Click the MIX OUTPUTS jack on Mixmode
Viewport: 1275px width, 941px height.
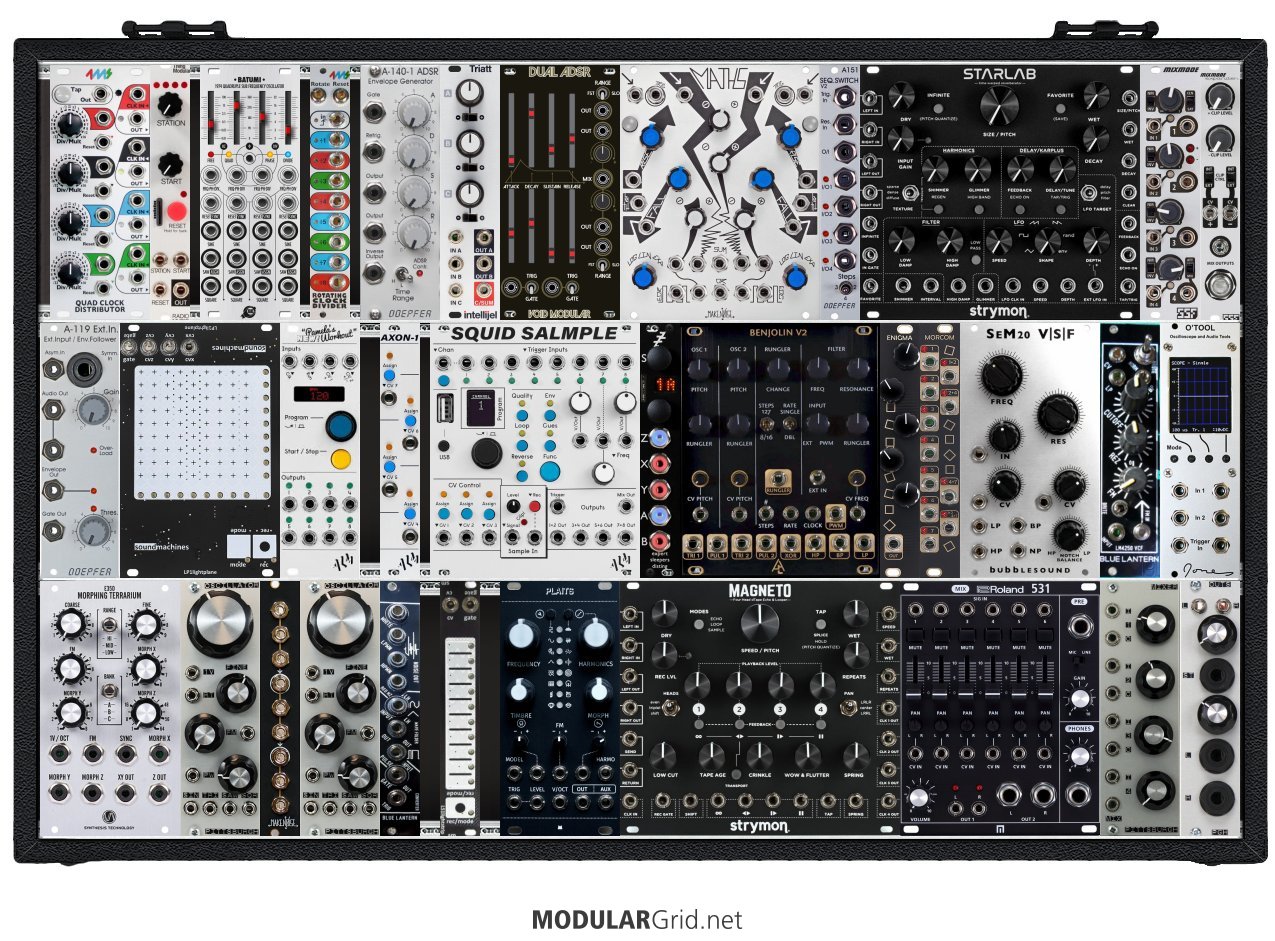1218,286
